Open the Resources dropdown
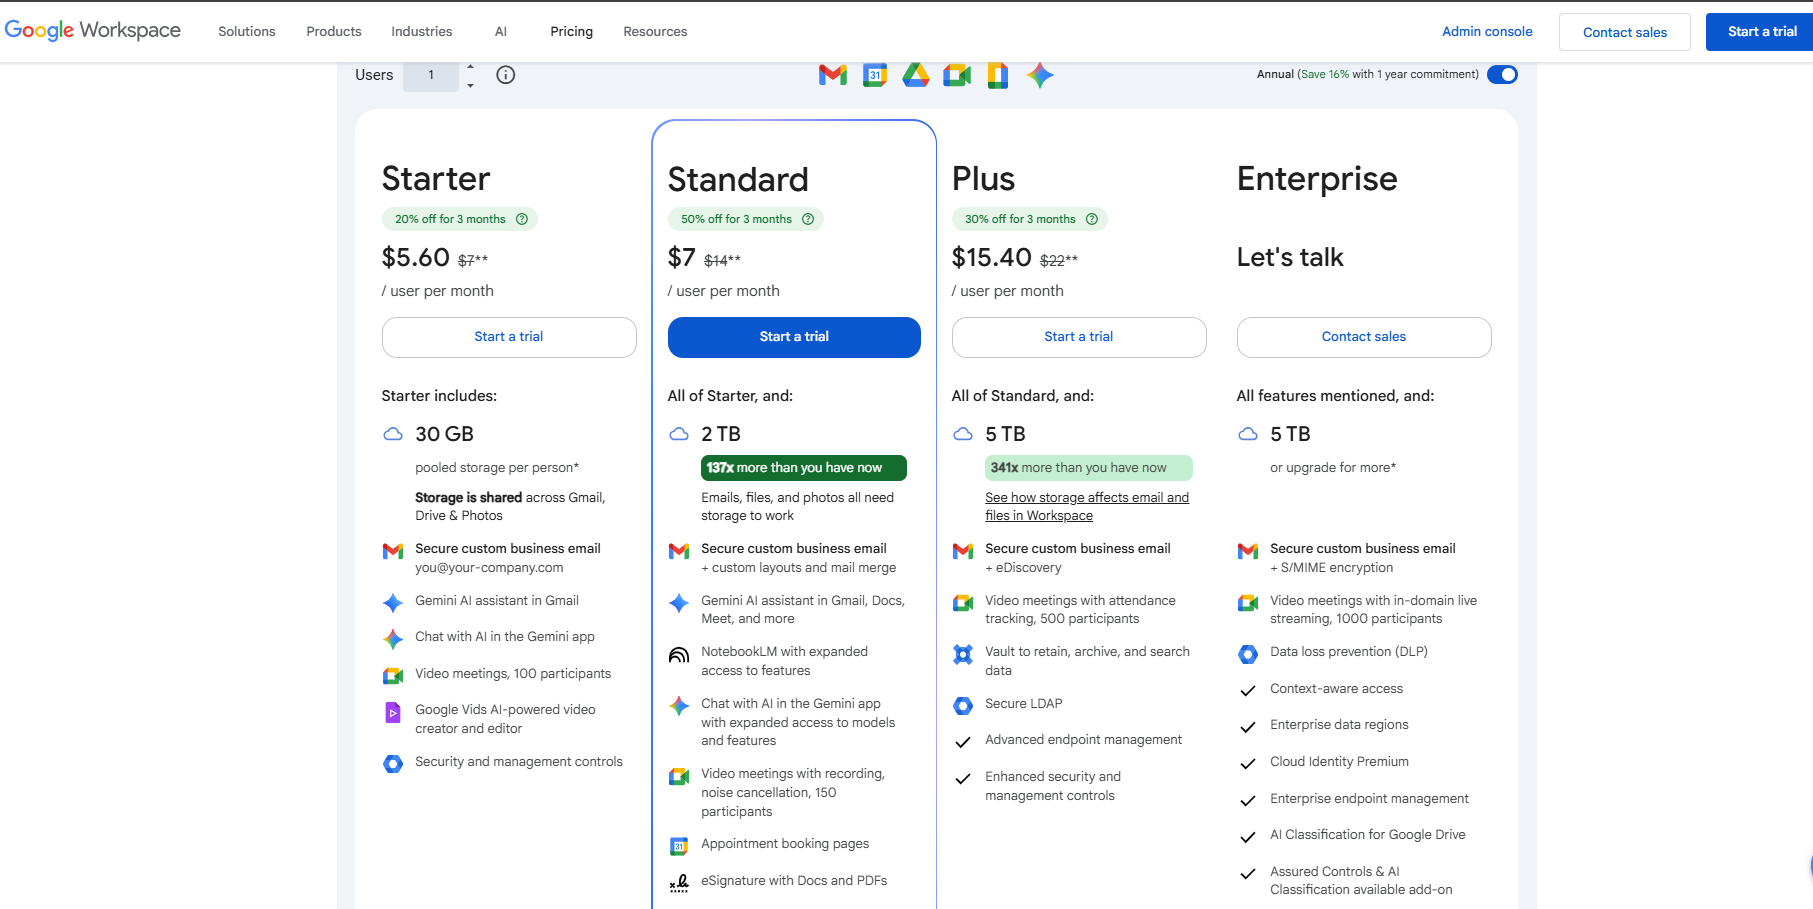1813x909 pixels. tap(655, 31)
